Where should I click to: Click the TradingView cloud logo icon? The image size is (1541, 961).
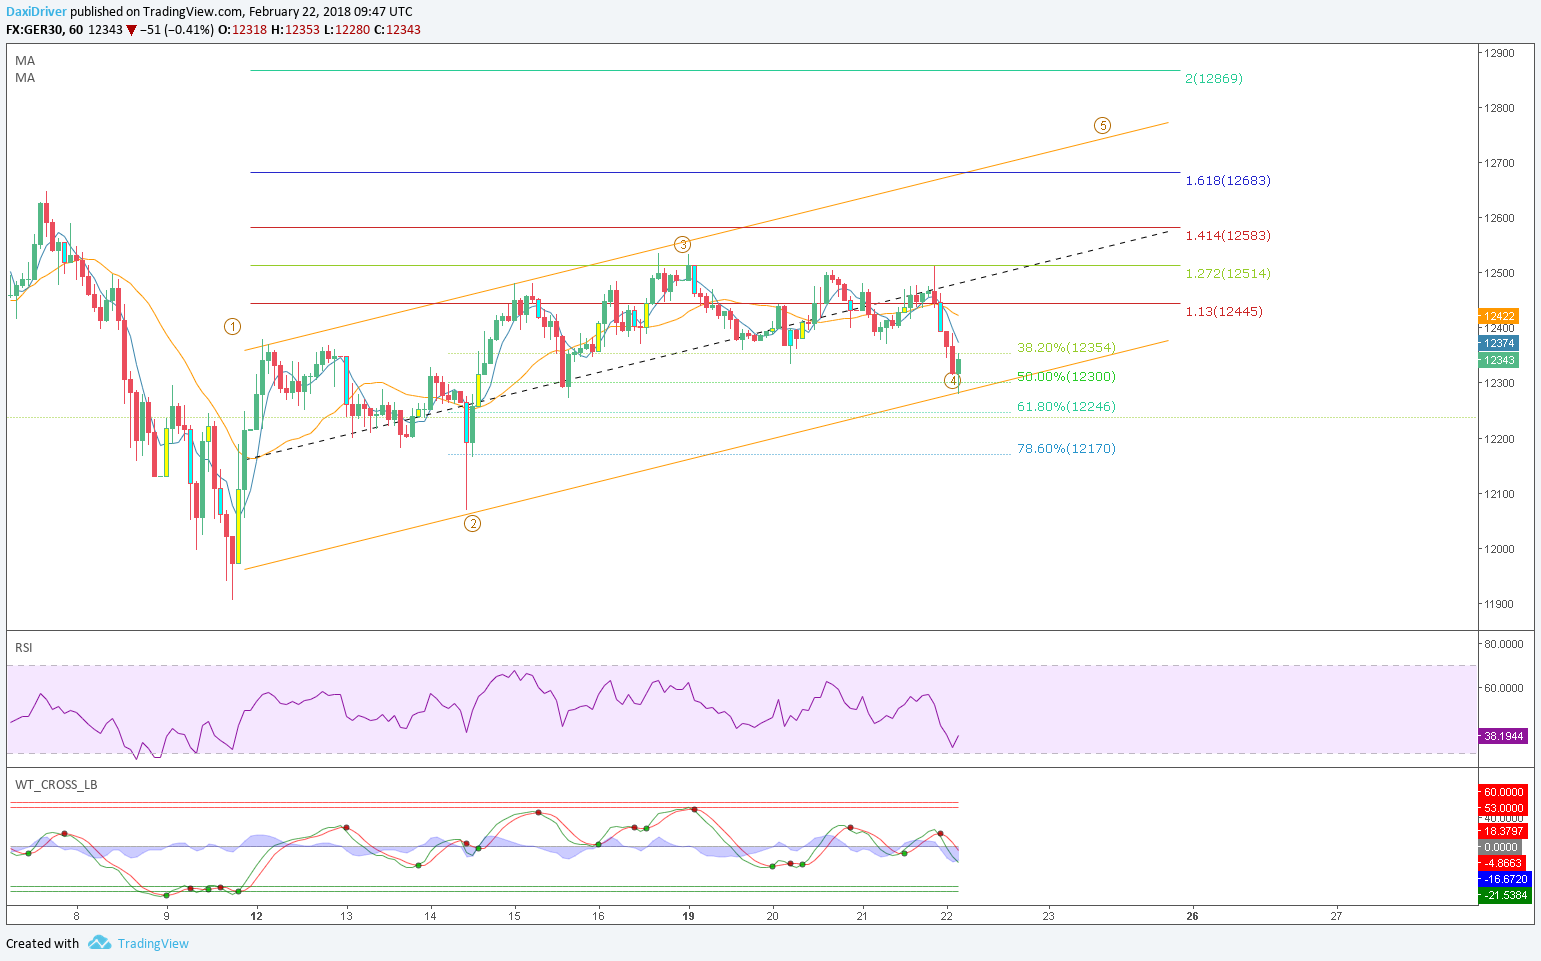99,943
